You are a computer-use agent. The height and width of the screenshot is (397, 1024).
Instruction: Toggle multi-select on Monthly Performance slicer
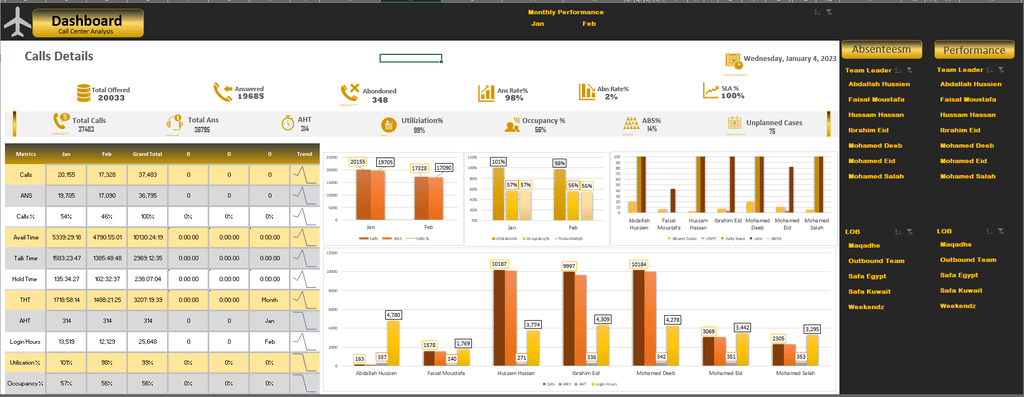click(818, 12)
